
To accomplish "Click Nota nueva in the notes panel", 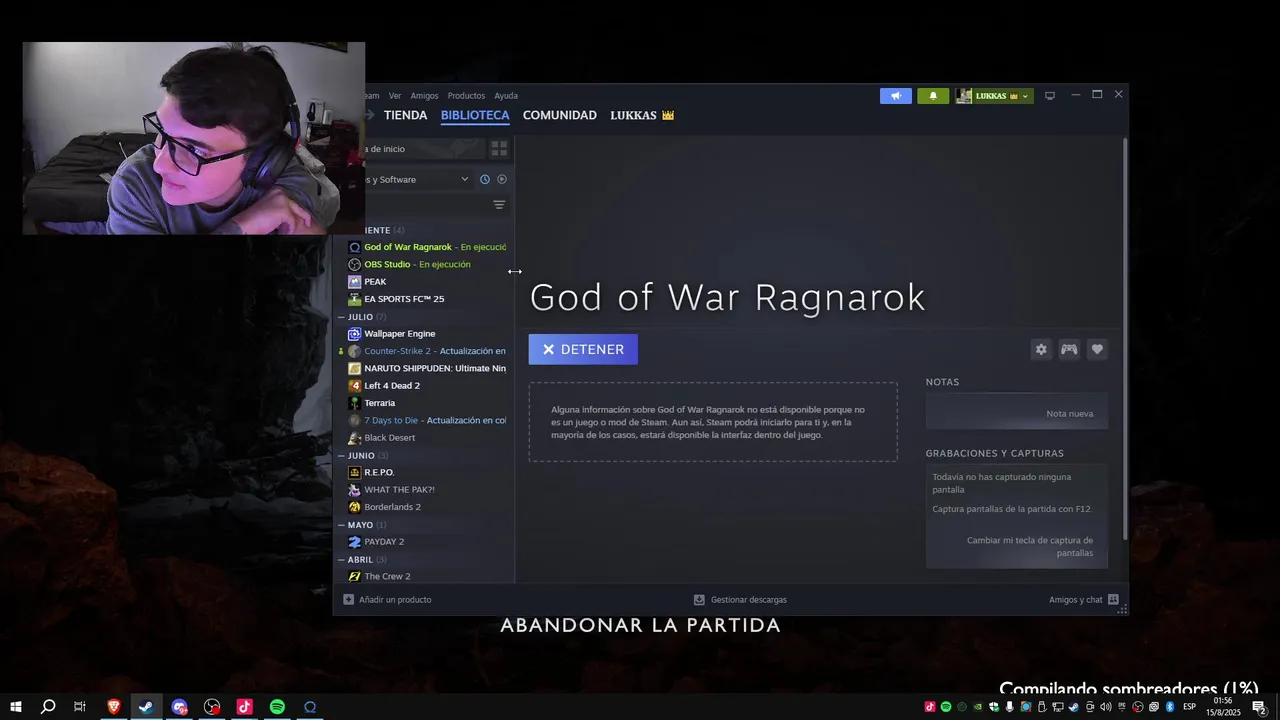I will [1069, 414].
